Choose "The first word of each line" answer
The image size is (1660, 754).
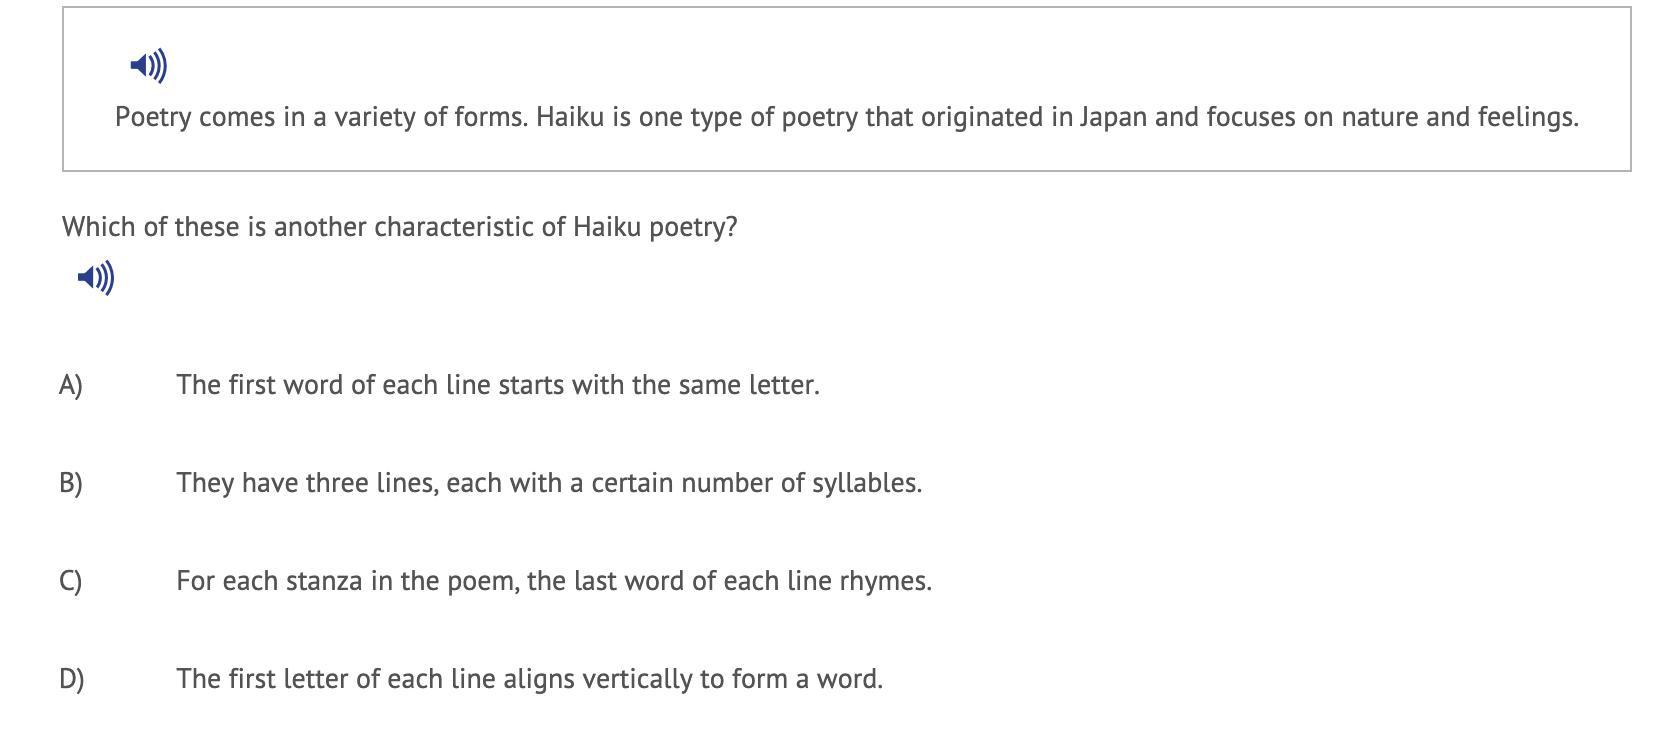coord(497,385)
